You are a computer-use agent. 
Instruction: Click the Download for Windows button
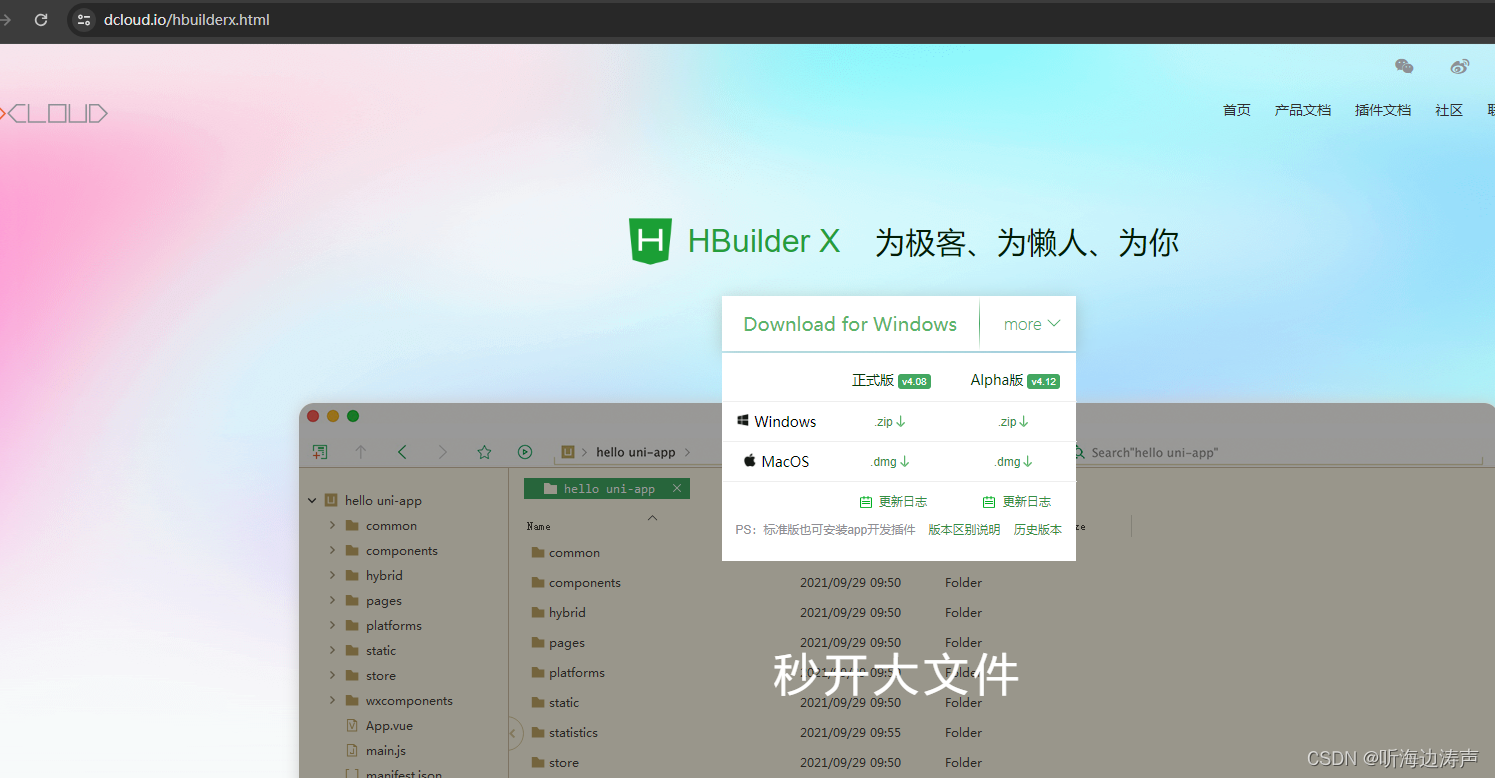coord(849,323)
